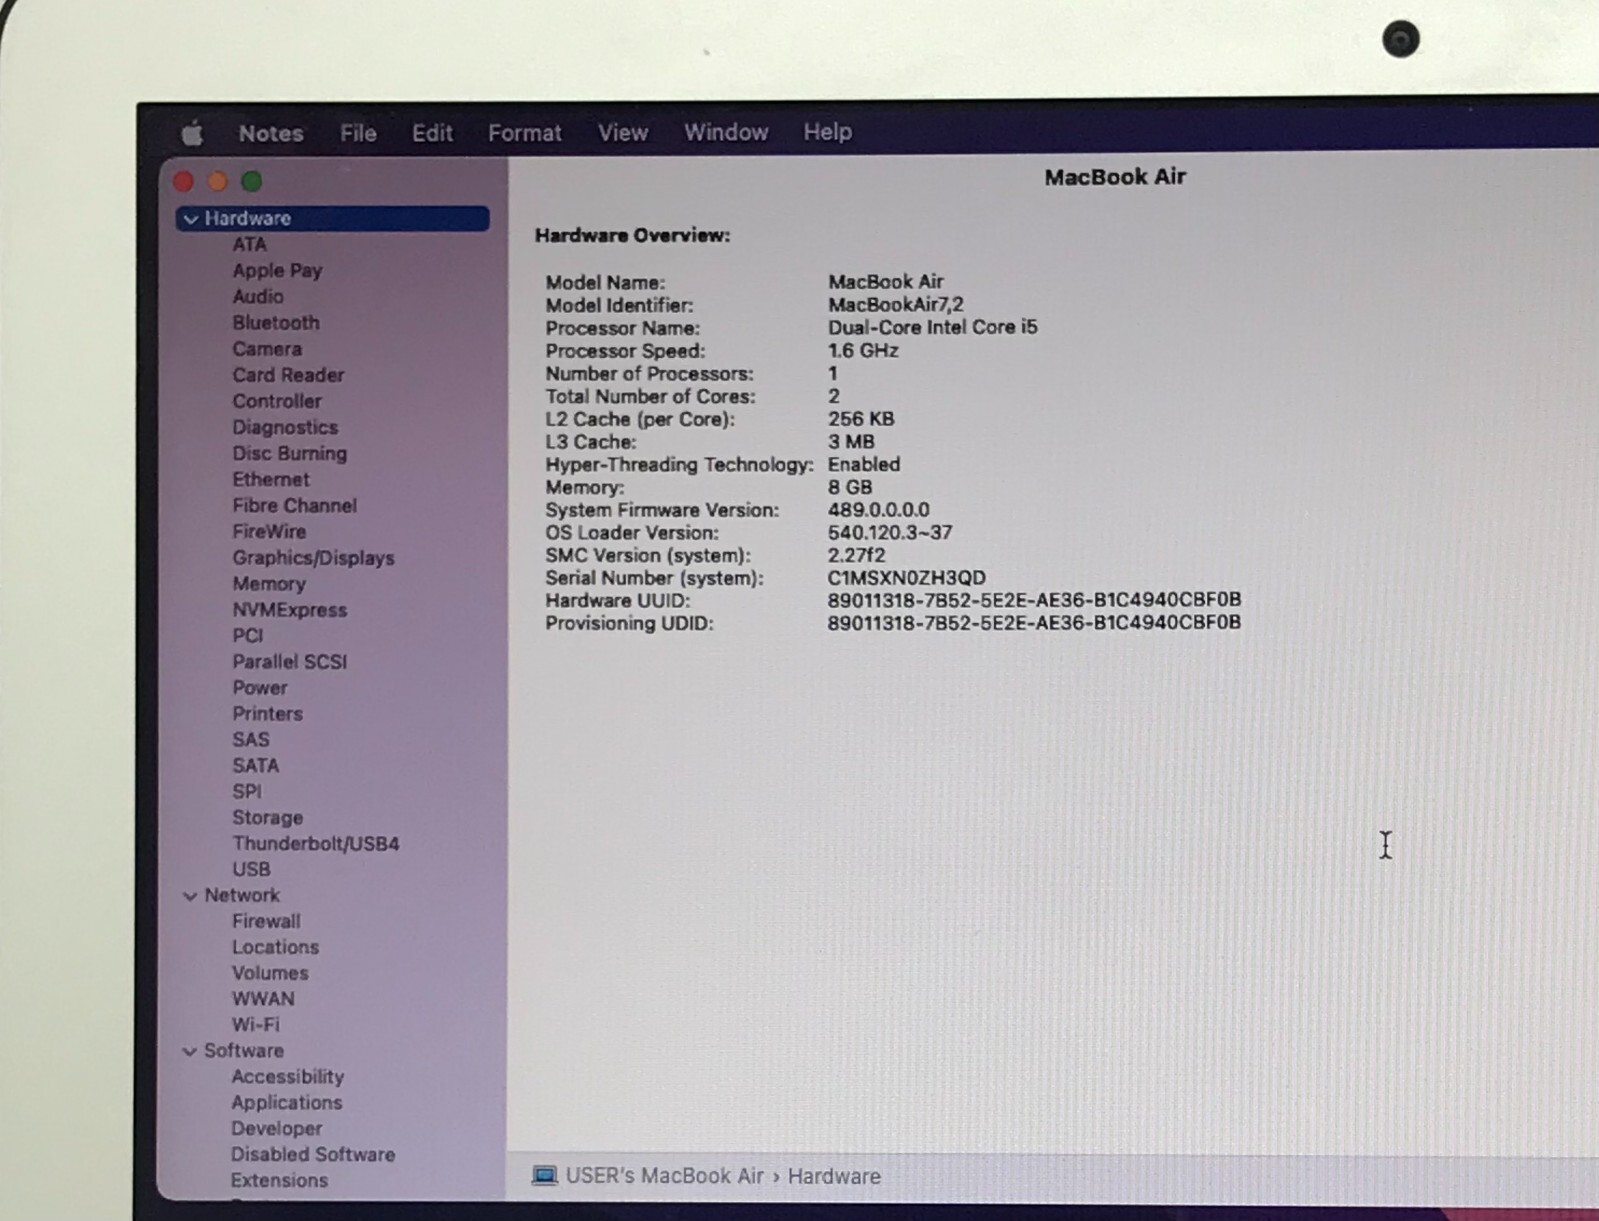This screenshot has width=1599, height=1221.
Task: Select FireWire in the sidebar
Action: 269,531
